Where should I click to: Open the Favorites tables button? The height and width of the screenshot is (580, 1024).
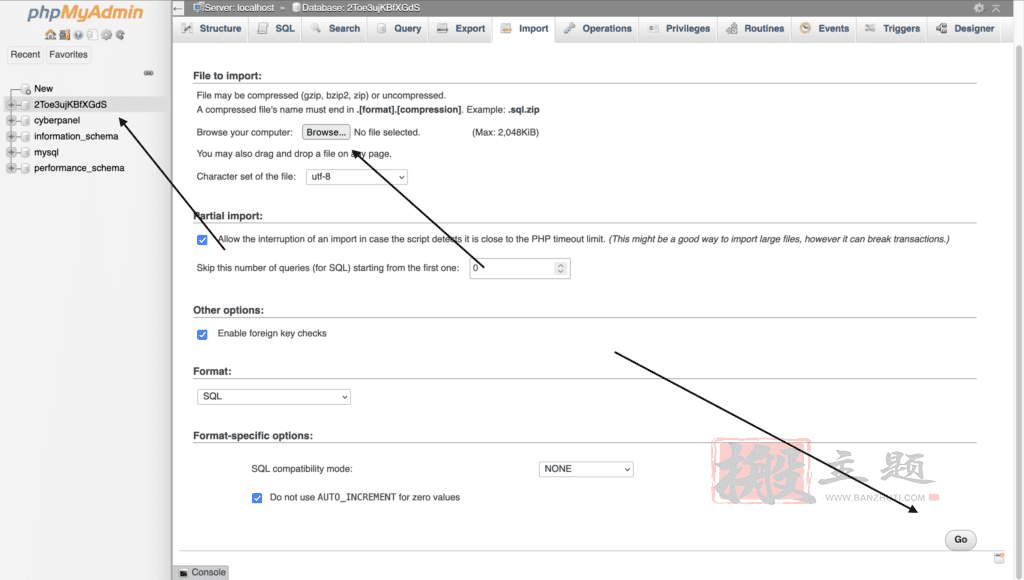click(x=68, y=55)
